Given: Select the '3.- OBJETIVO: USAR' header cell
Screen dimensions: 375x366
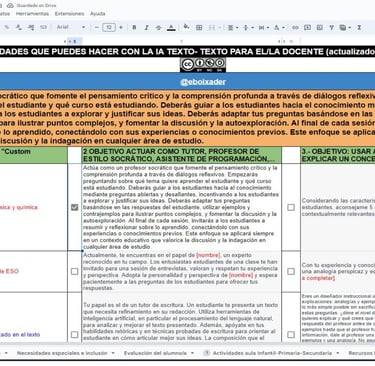Looking at the screenshot, I should pyautogui.click(x=338, y=155).
